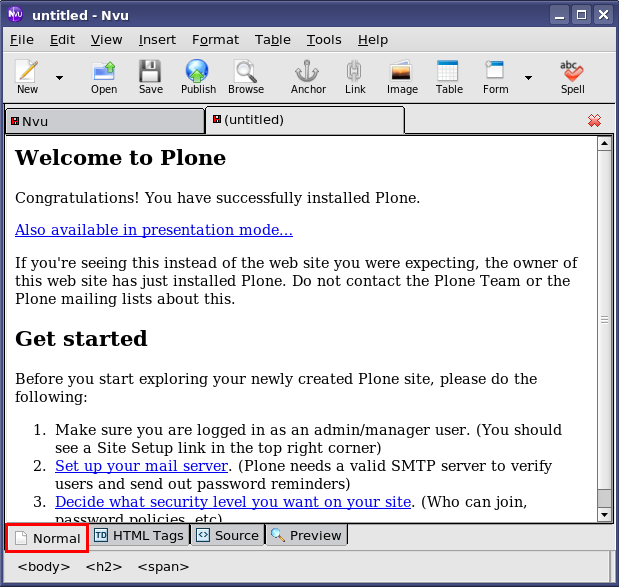The height and width of the screenshot is (587, 619).
Task: Switch to Preview mode
Action: click(x=306, y=536)
